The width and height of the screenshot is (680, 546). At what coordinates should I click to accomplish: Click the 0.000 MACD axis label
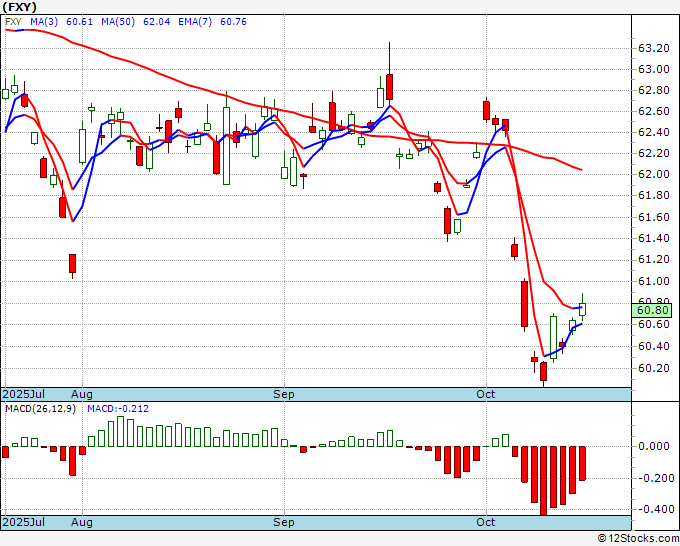pos(654,447)
